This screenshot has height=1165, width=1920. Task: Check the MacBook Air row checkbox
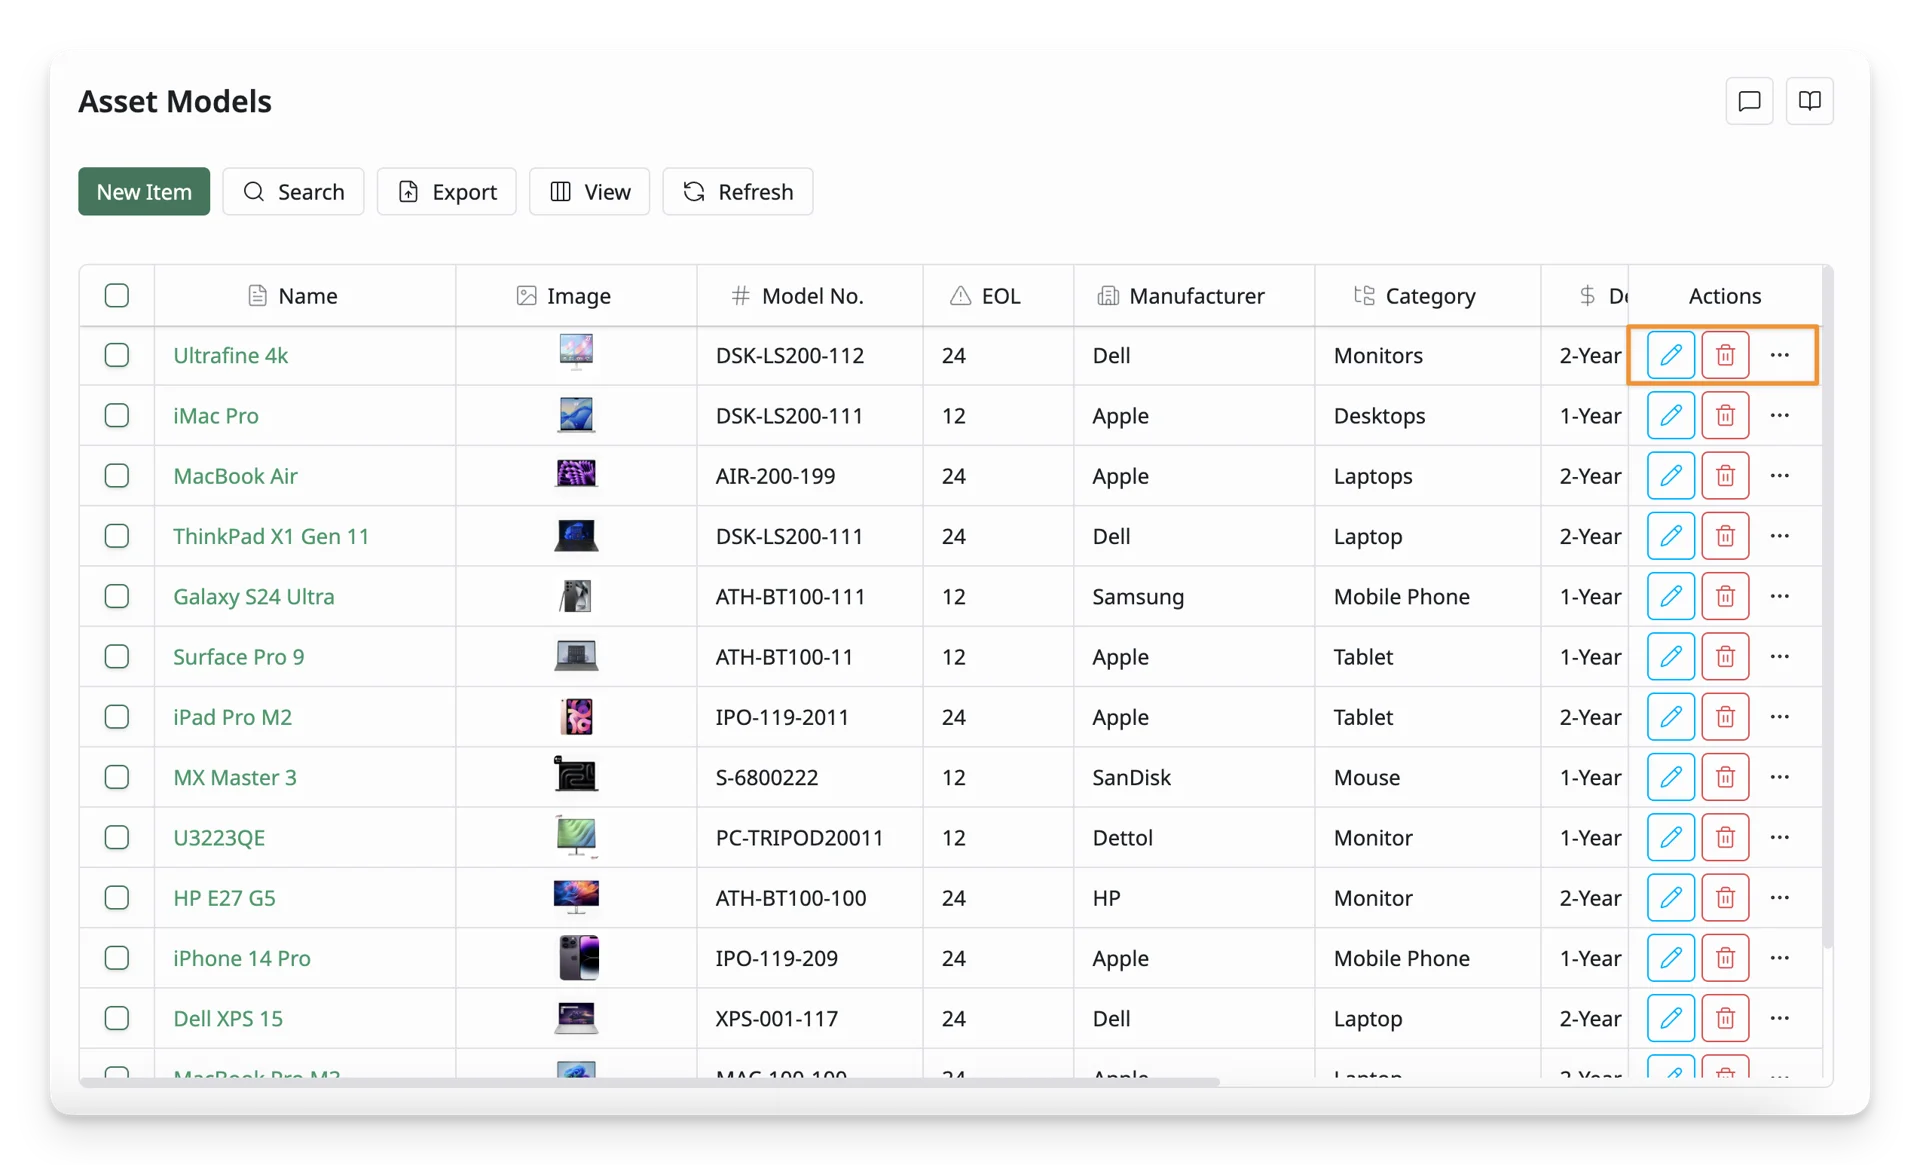tap(117, 475)
